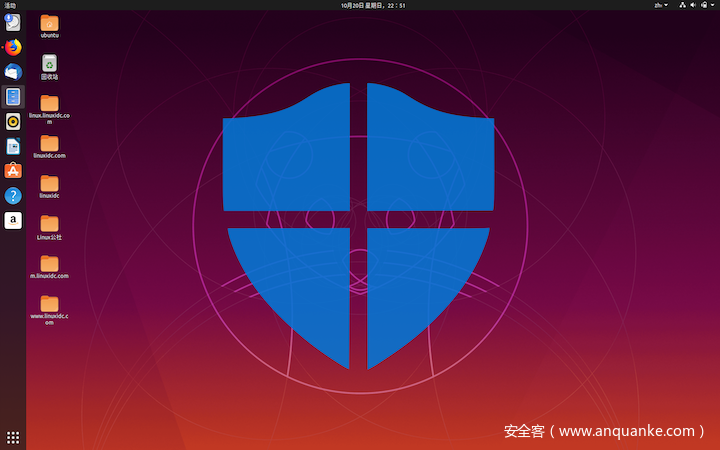This screenshot has height=450, width=720.
Task: Select the linuxidc.com desktop folder
Action: point(49,147)
